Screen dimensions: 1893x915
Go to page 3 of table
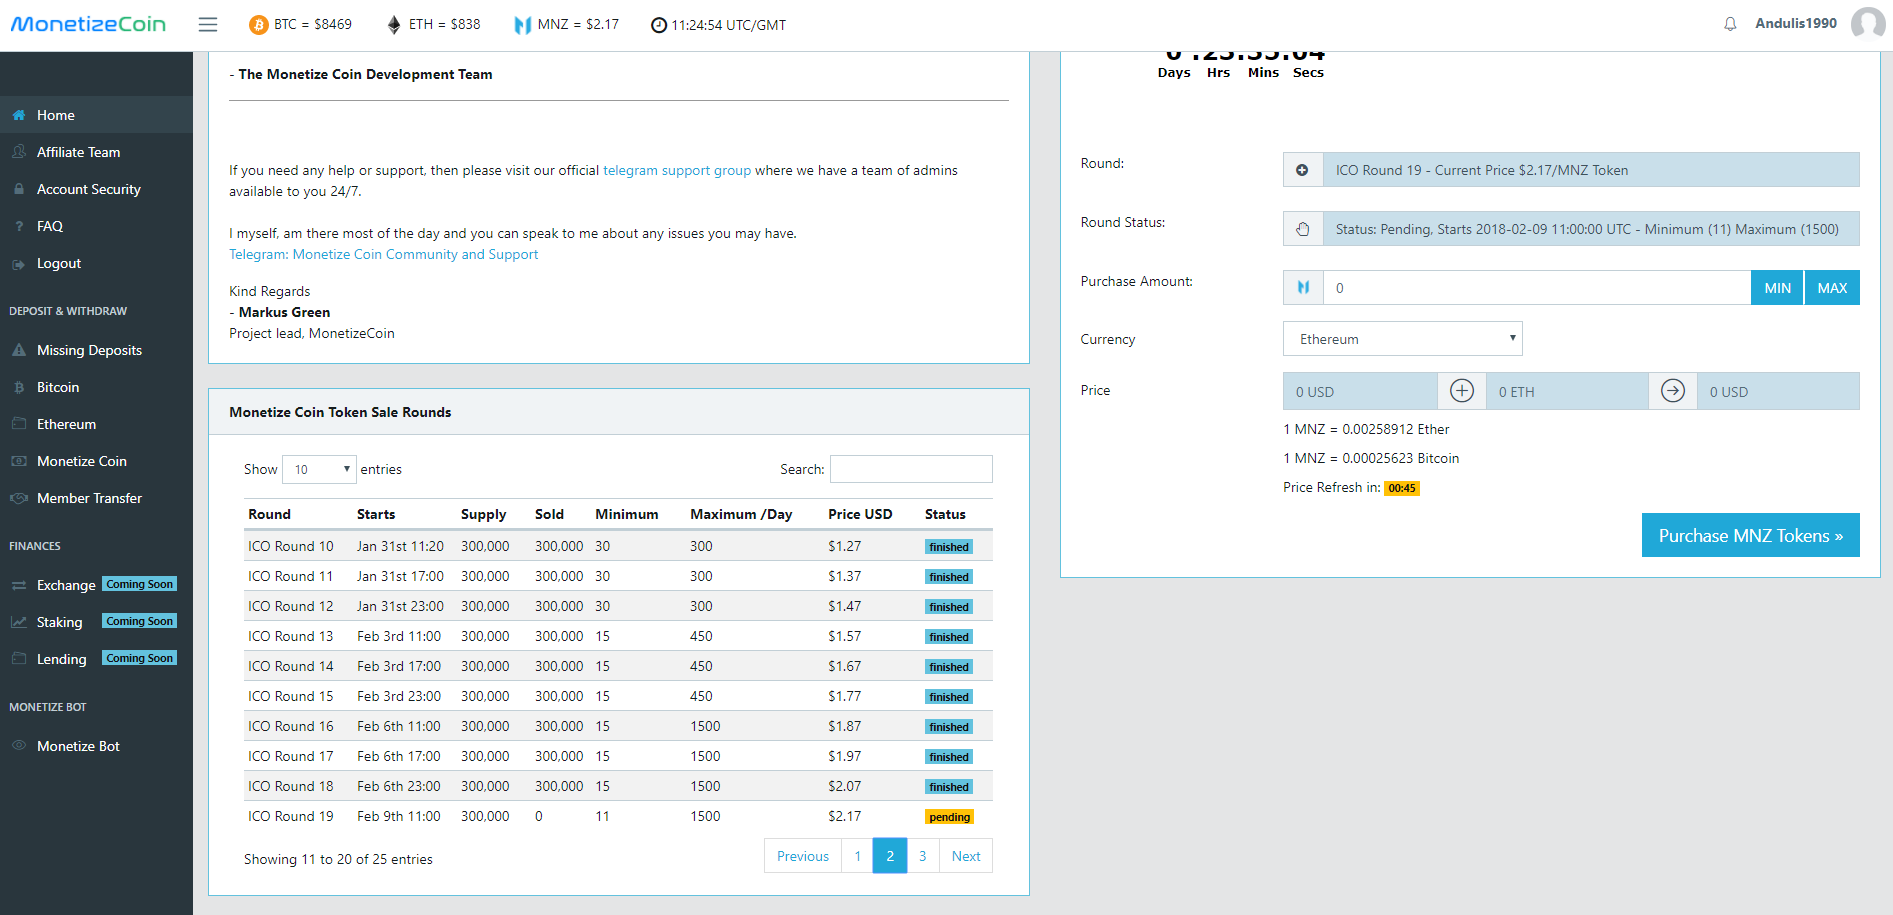922,856
